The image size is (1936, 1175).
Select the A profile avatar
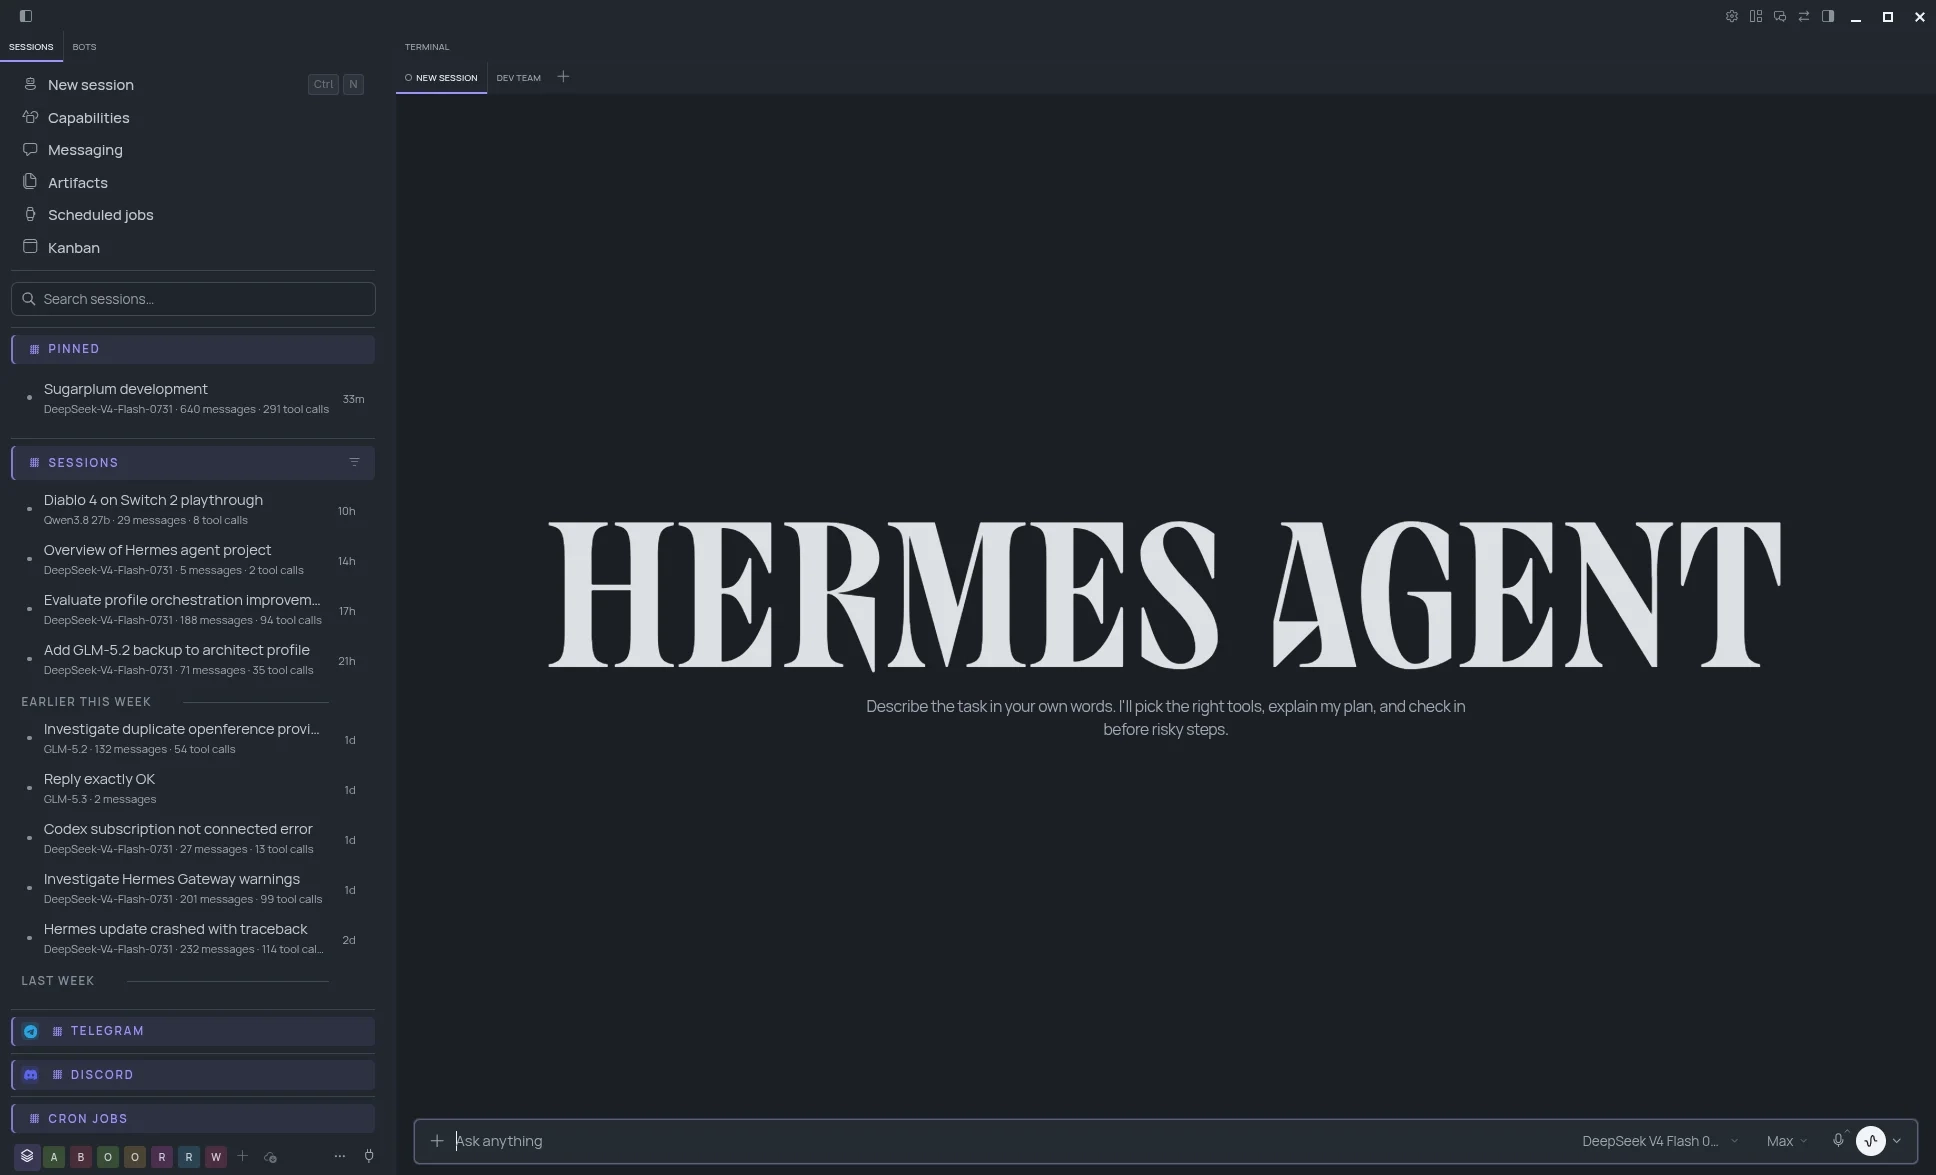[x=54, y=1157]
